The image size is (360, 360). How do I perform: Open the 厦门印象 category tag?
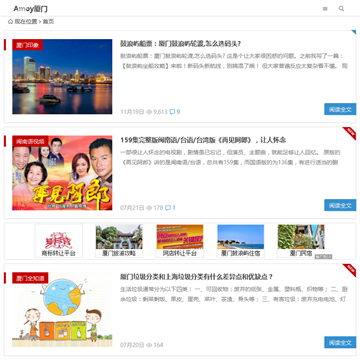point(27,45)
